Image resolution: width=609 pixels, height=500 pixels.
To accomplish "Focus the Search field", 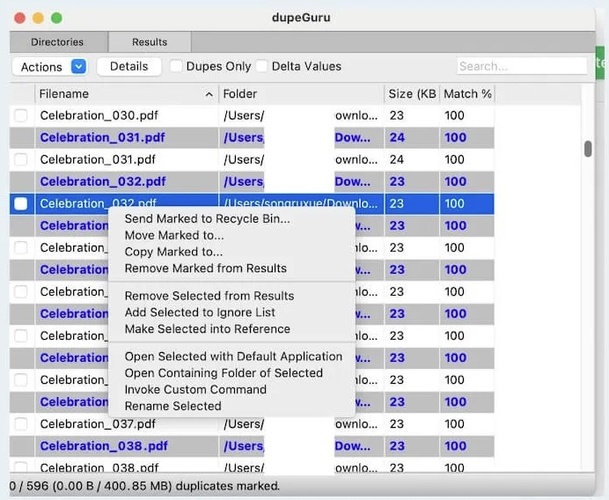I will tap(522, 66).
